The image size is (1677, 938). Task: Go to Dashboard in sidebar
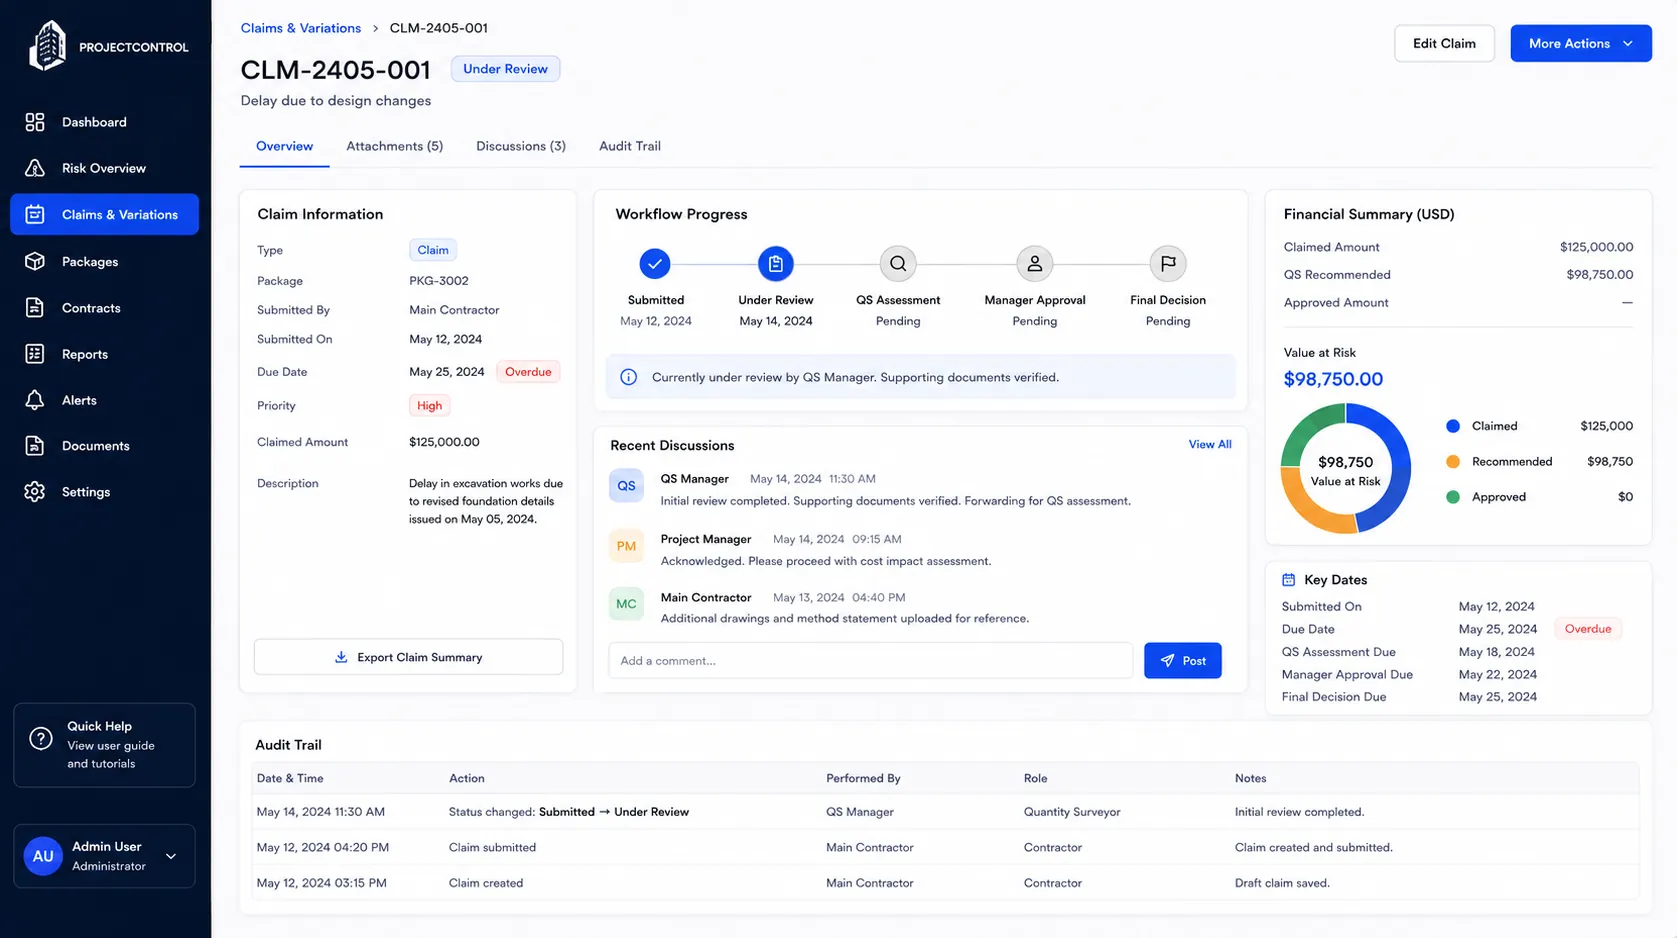pos(105,122)
